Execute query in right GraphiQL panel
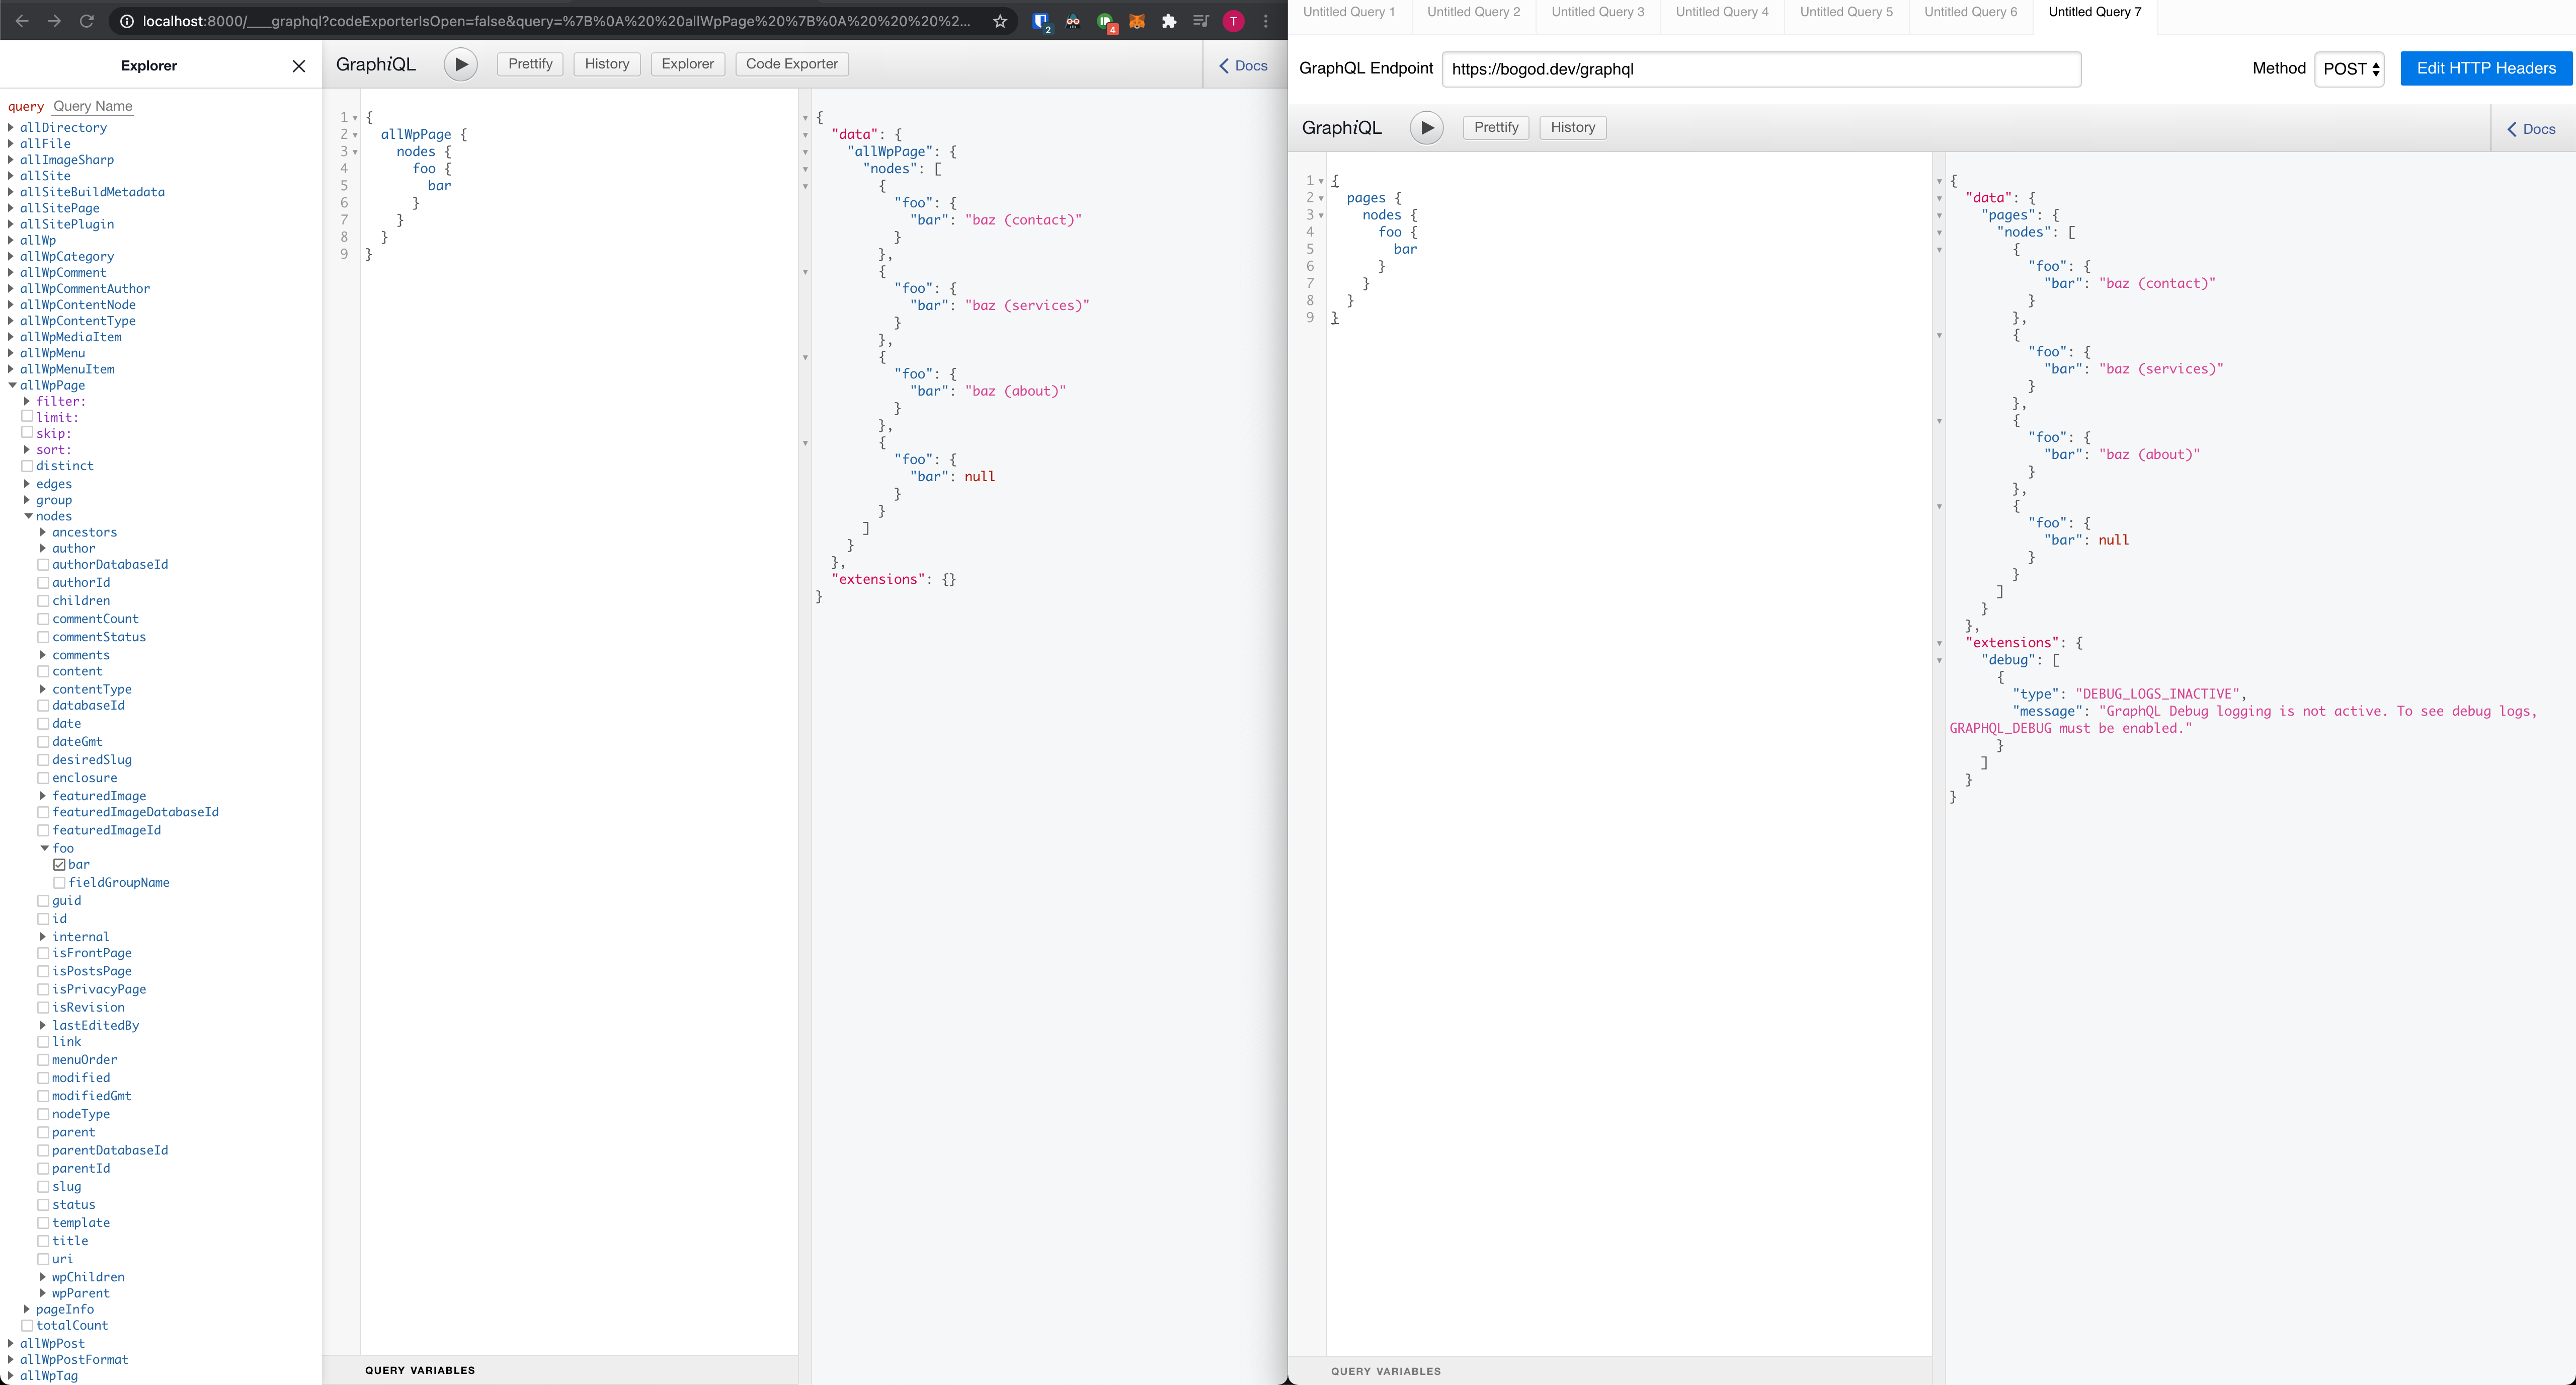This screenshot has height=1385, width=2576. tap(1426, 128)
